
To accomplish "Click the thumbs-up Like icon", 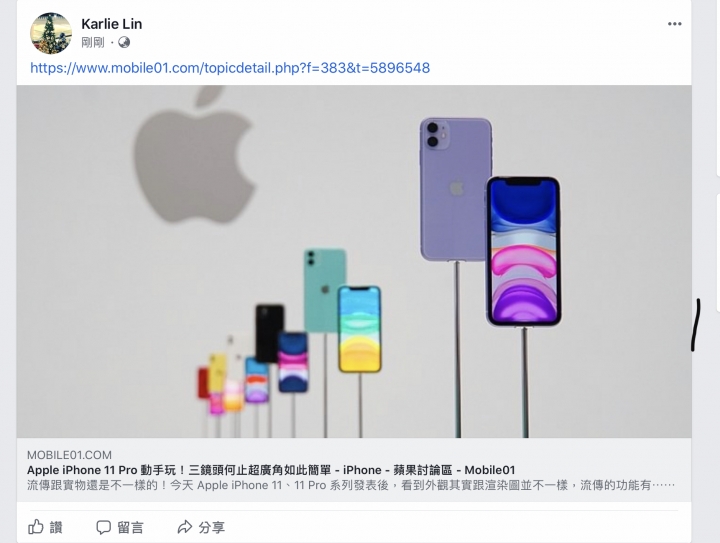I will (x=36, y=526).
